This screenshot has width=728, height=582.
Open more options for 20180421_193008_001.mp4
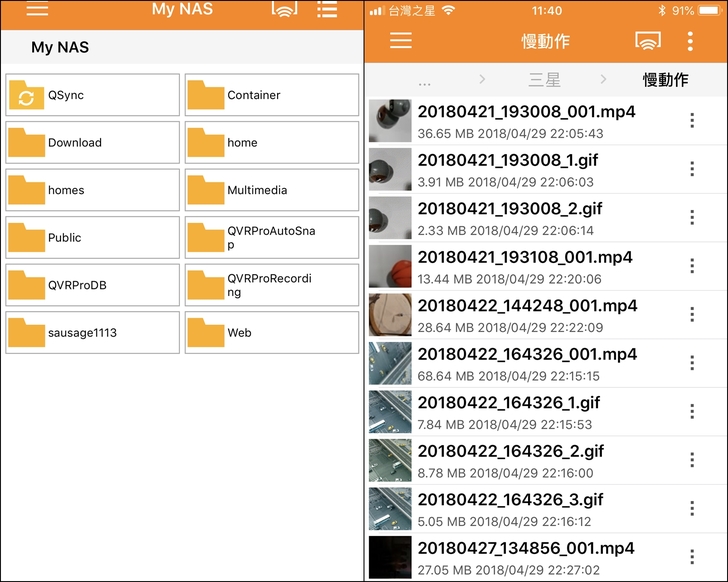point(691,121)
